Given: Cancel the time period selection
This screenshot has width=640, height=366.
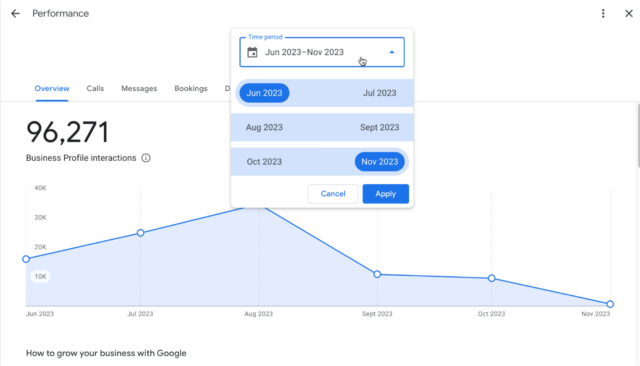Looking at the screenshot, I should 333,194.
